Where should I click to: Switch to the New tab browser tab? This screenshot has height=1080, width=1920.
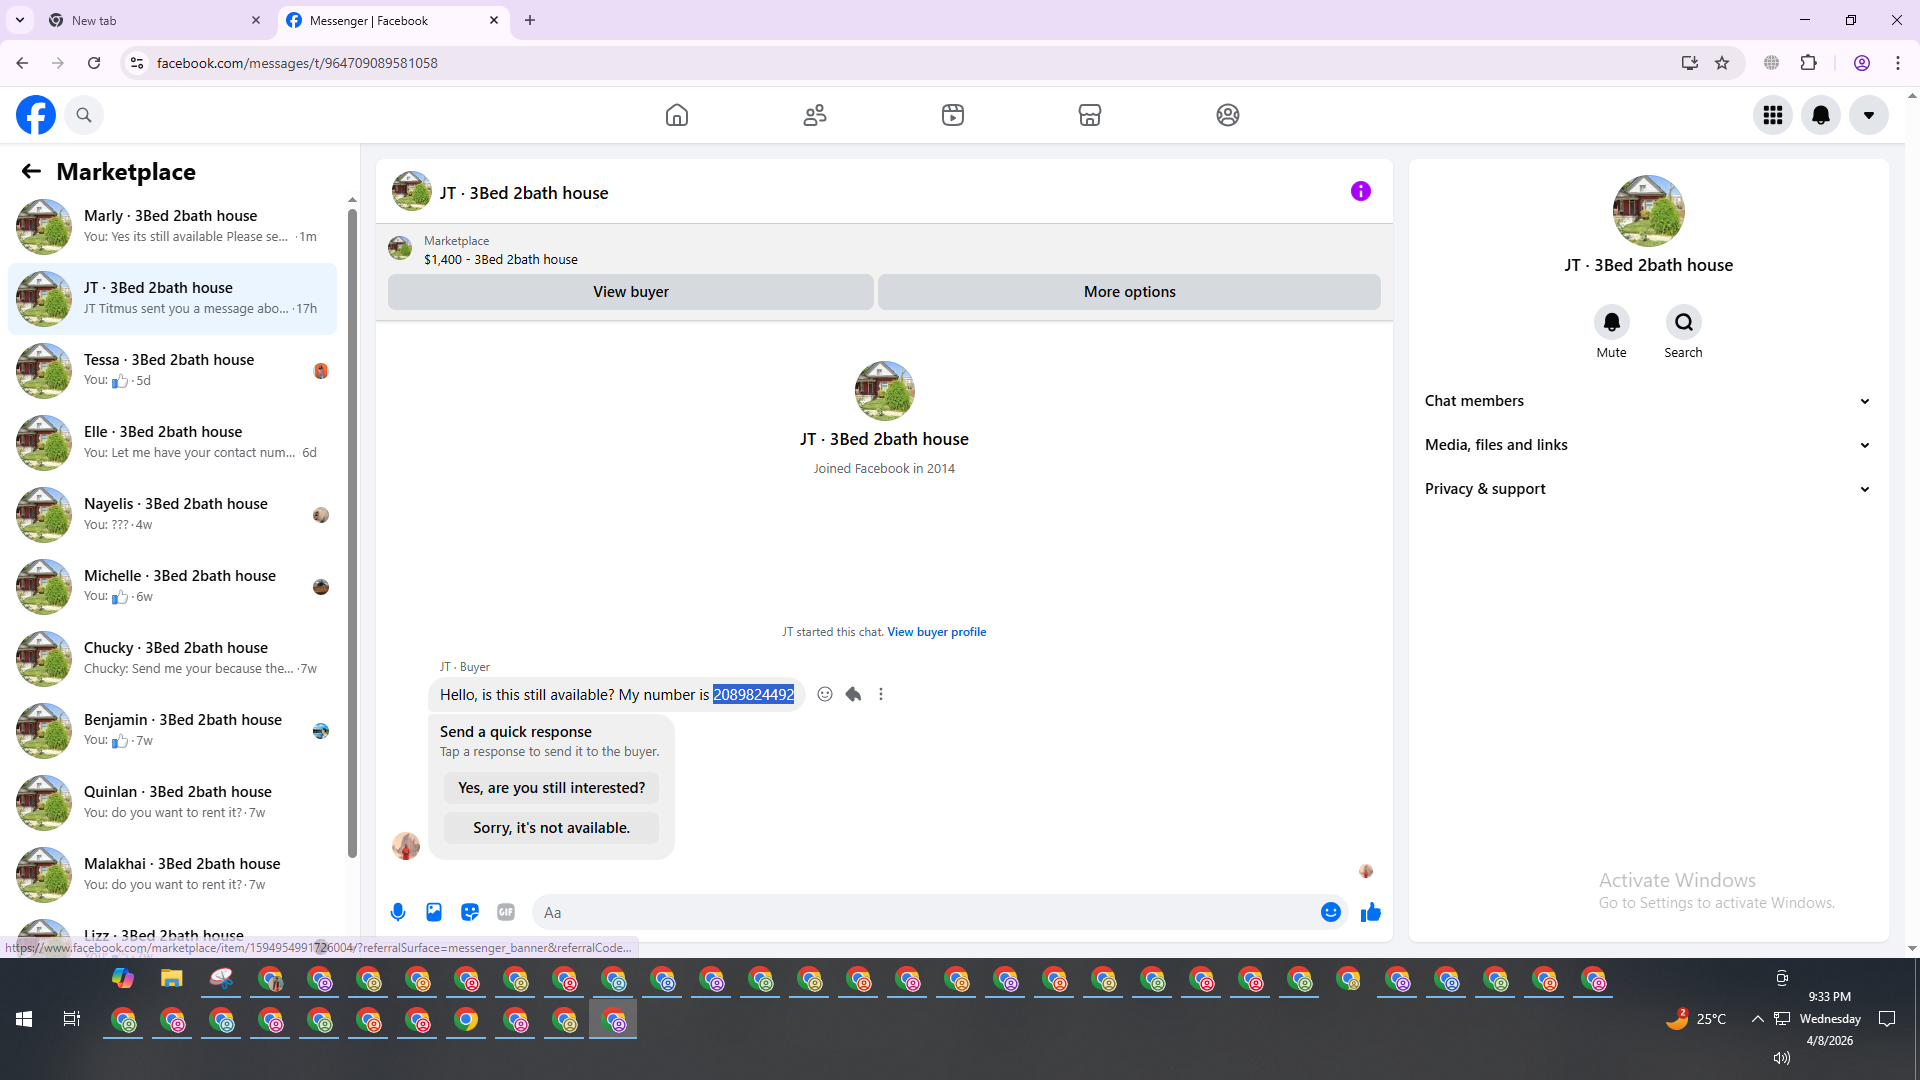click(x=150, y=20)
